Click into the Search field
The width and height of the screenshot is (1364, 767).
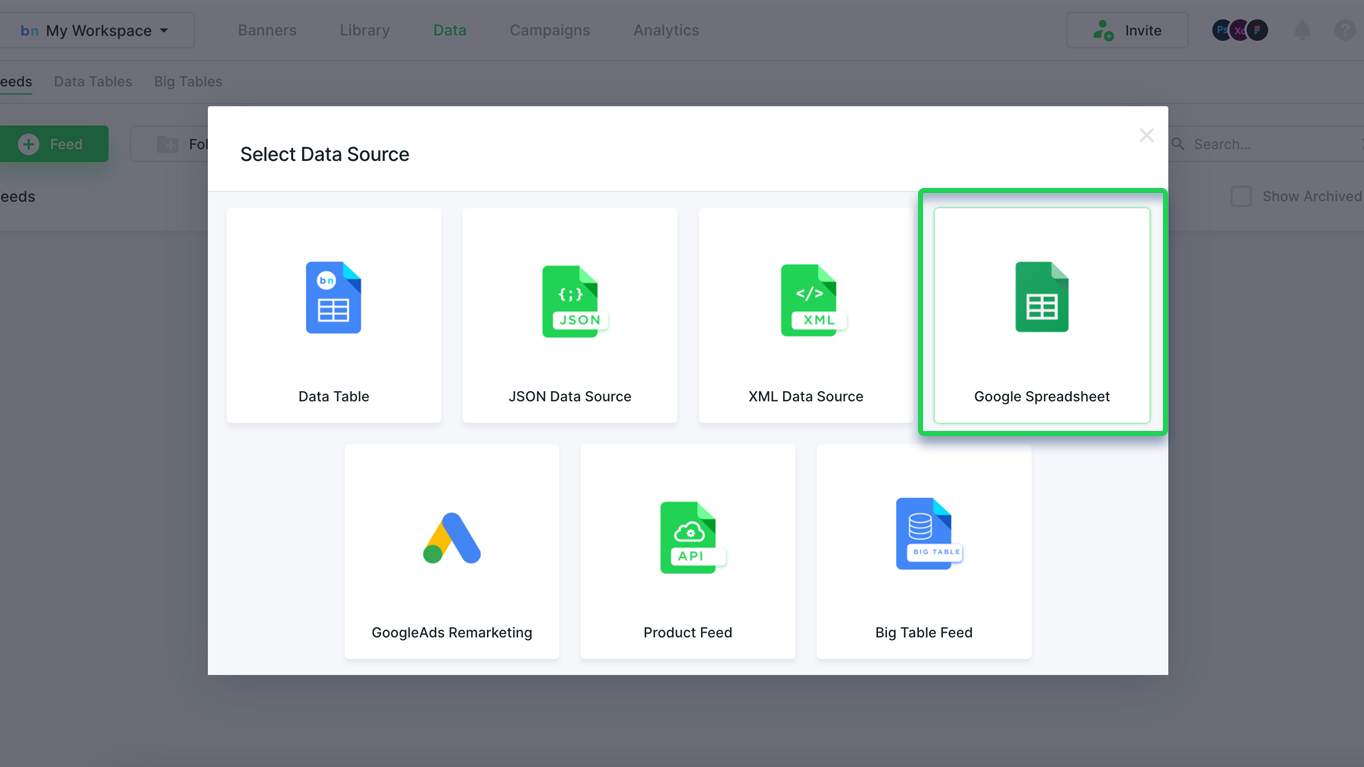coord(1265,144)
